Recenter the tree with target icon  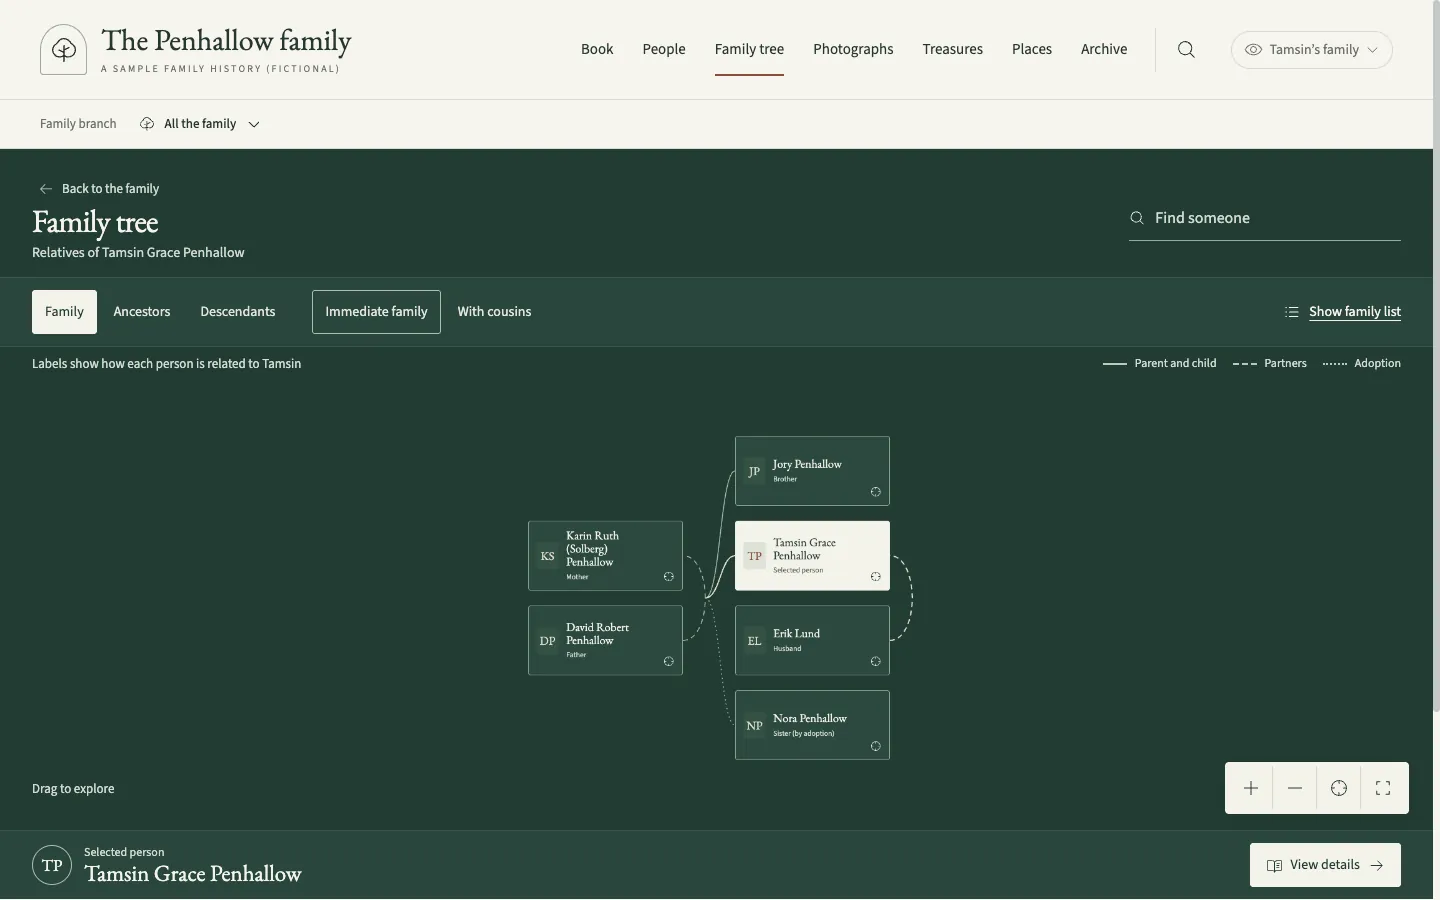tap(1339, 788)
